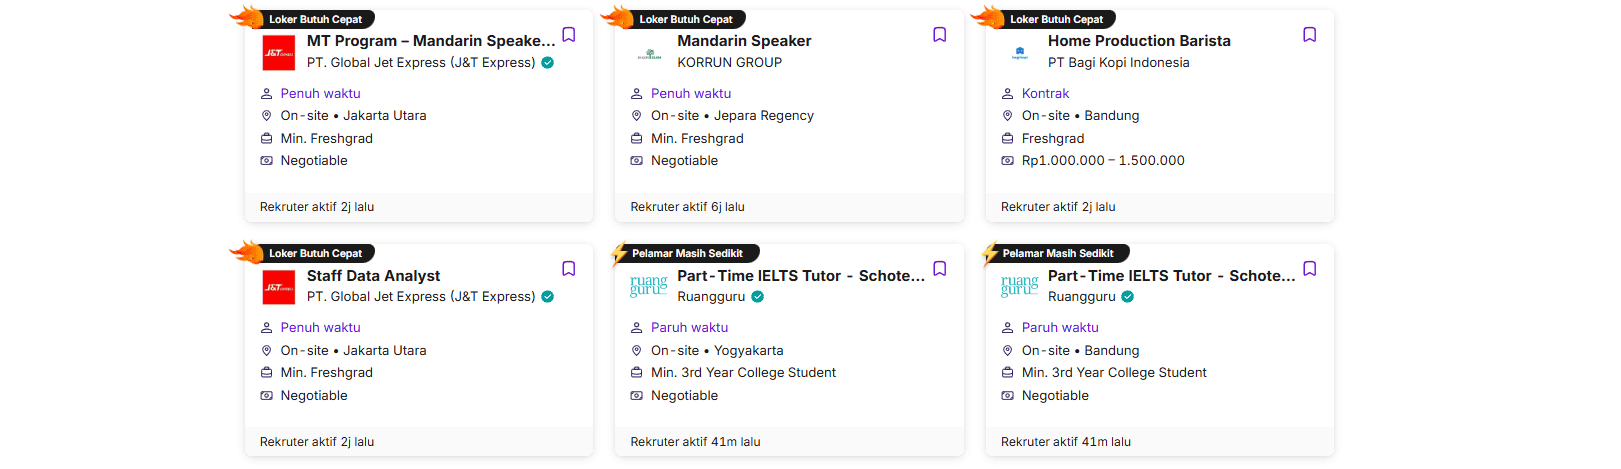This screenshot has width=1621, height=469.
Task: Click the KORRUN GROUP company name
Action: 730,62
